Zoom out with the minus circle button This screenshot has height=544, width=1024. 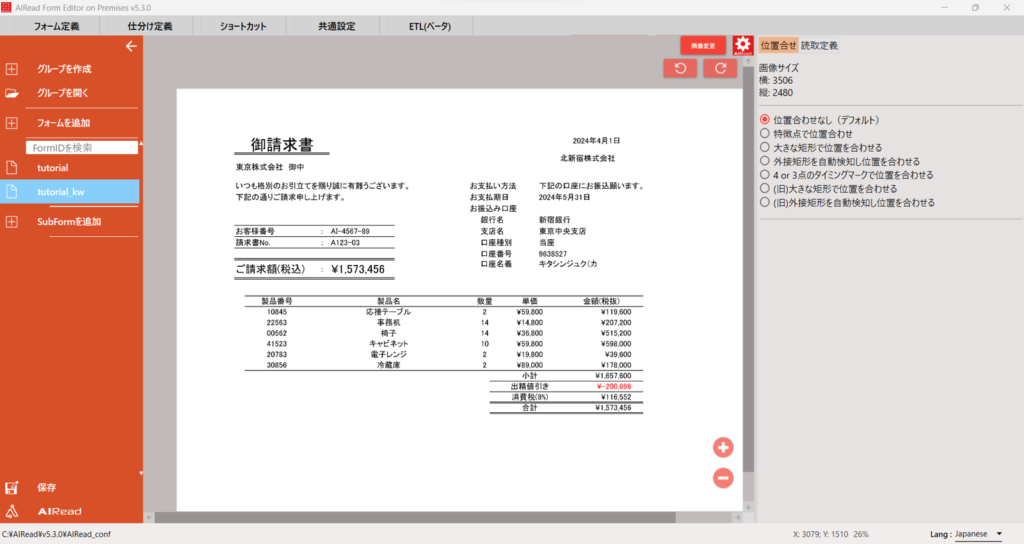coord(723,478)
